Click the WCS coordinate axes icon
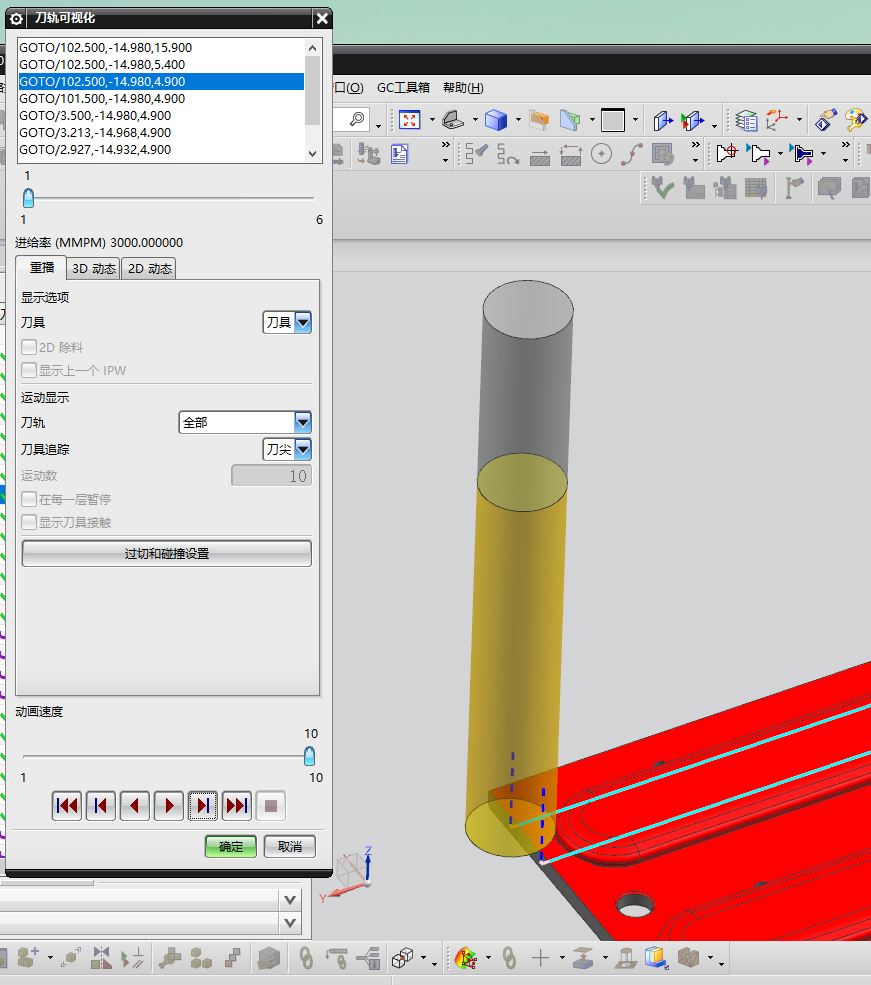 pos(777,120)
